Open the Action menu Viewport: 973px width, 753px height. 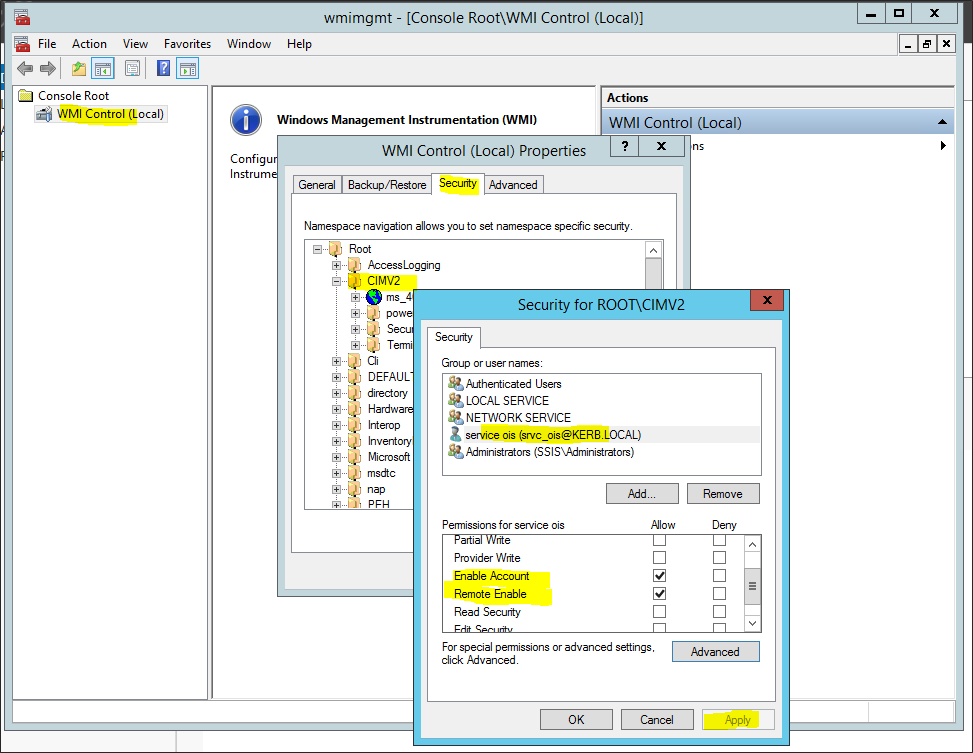coord(89,44)
